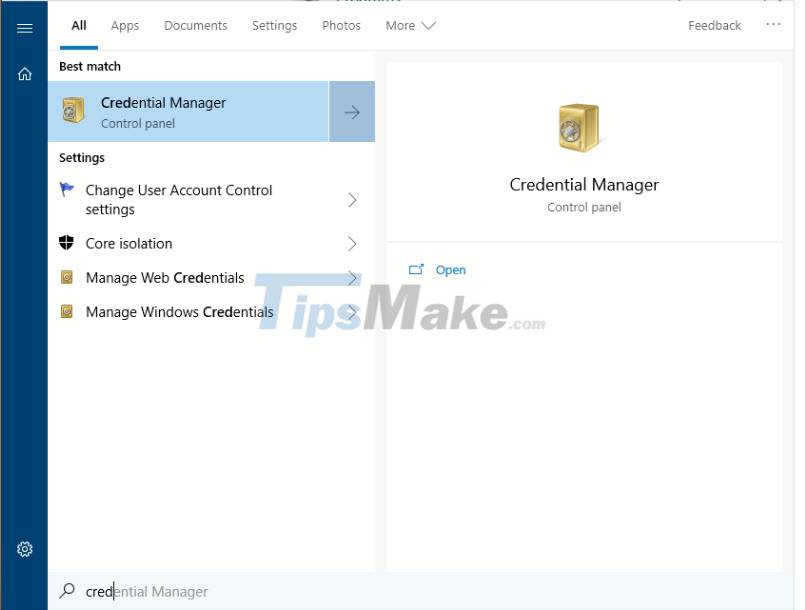Click the Credential Manager safe icon in Best match
Image resolution: width=805 pixels, height=610 pixels.
pos(74,111)
